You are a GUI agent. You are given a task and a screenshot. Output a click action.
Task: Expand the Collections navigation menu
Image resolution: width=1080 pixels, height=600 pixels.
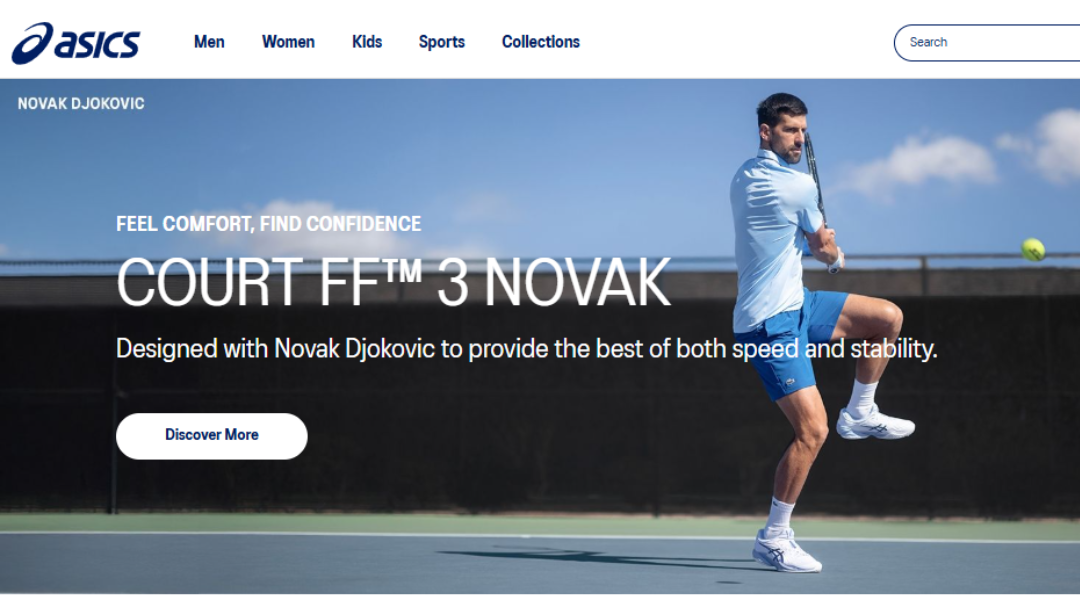(x=541, y=42)
